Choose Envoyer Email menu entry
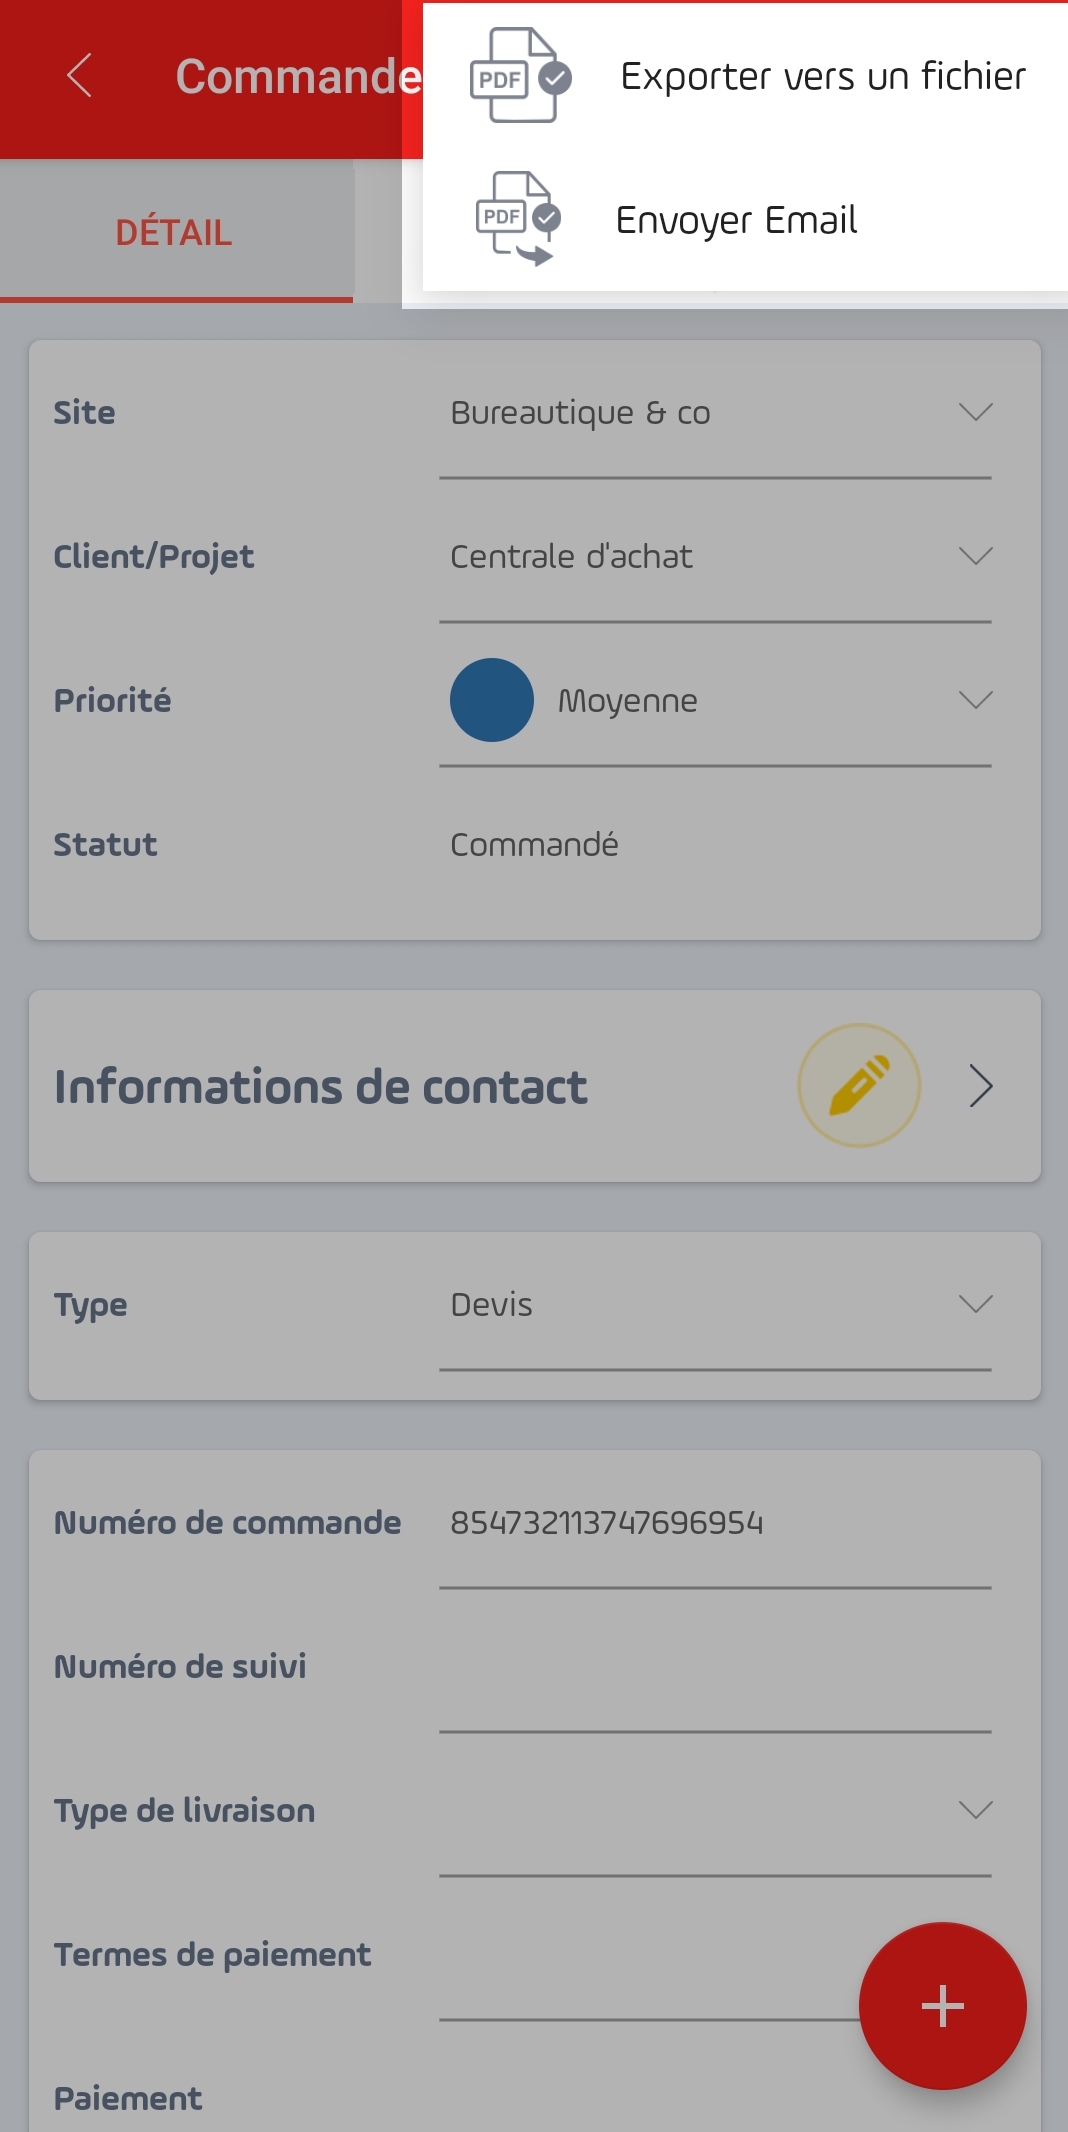Image resolution: width=1068 pixels, height=2132 pixels. pyautogui.click(x=736, y=220)
